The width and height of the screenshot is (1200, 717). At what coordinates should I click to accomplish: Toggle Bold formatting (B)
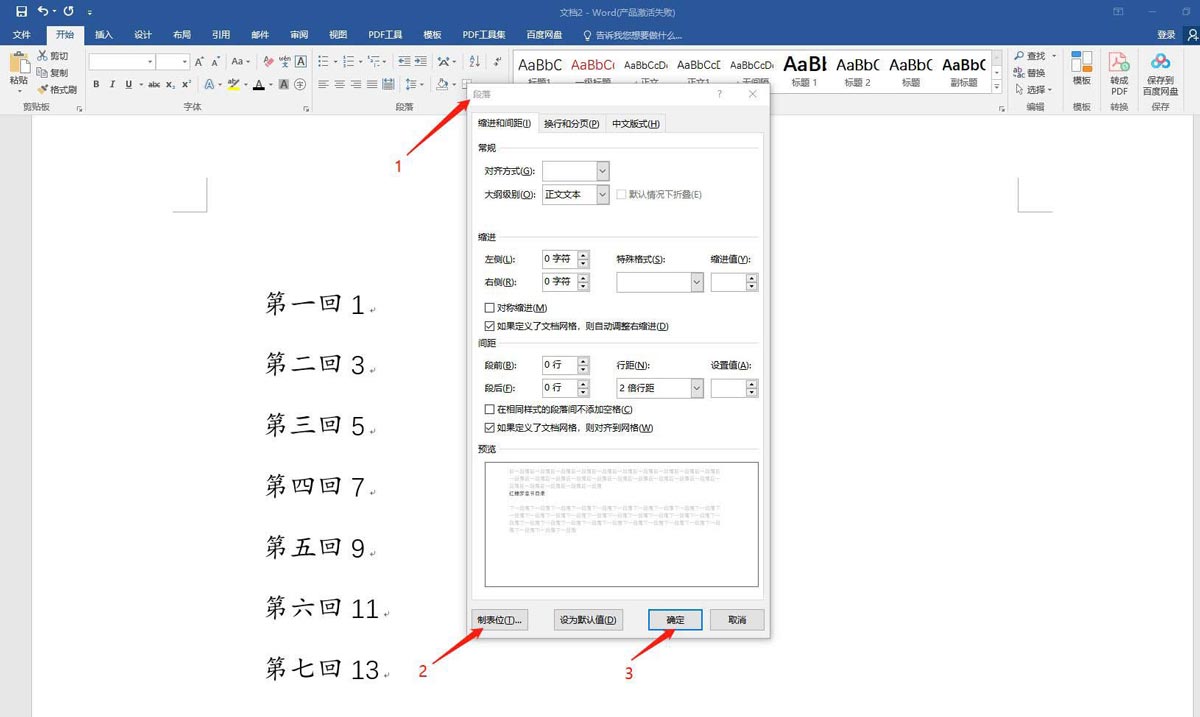(x=97, y=85)
